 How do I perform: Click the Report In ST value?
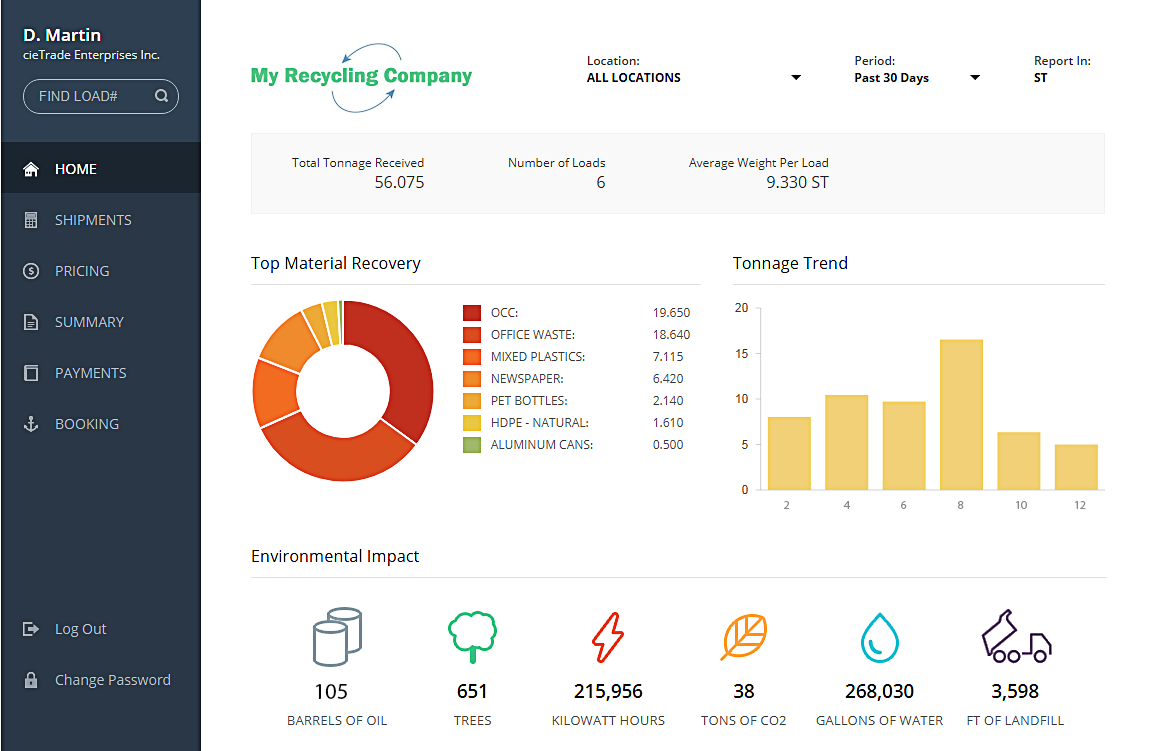pos(1040,77)
